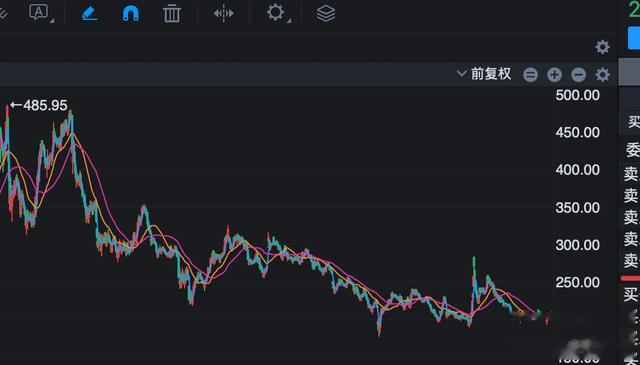Expand the 前复权 adjustment dropdown
Viewport: 640px width, 365px height.
click(x=484, y=74)
